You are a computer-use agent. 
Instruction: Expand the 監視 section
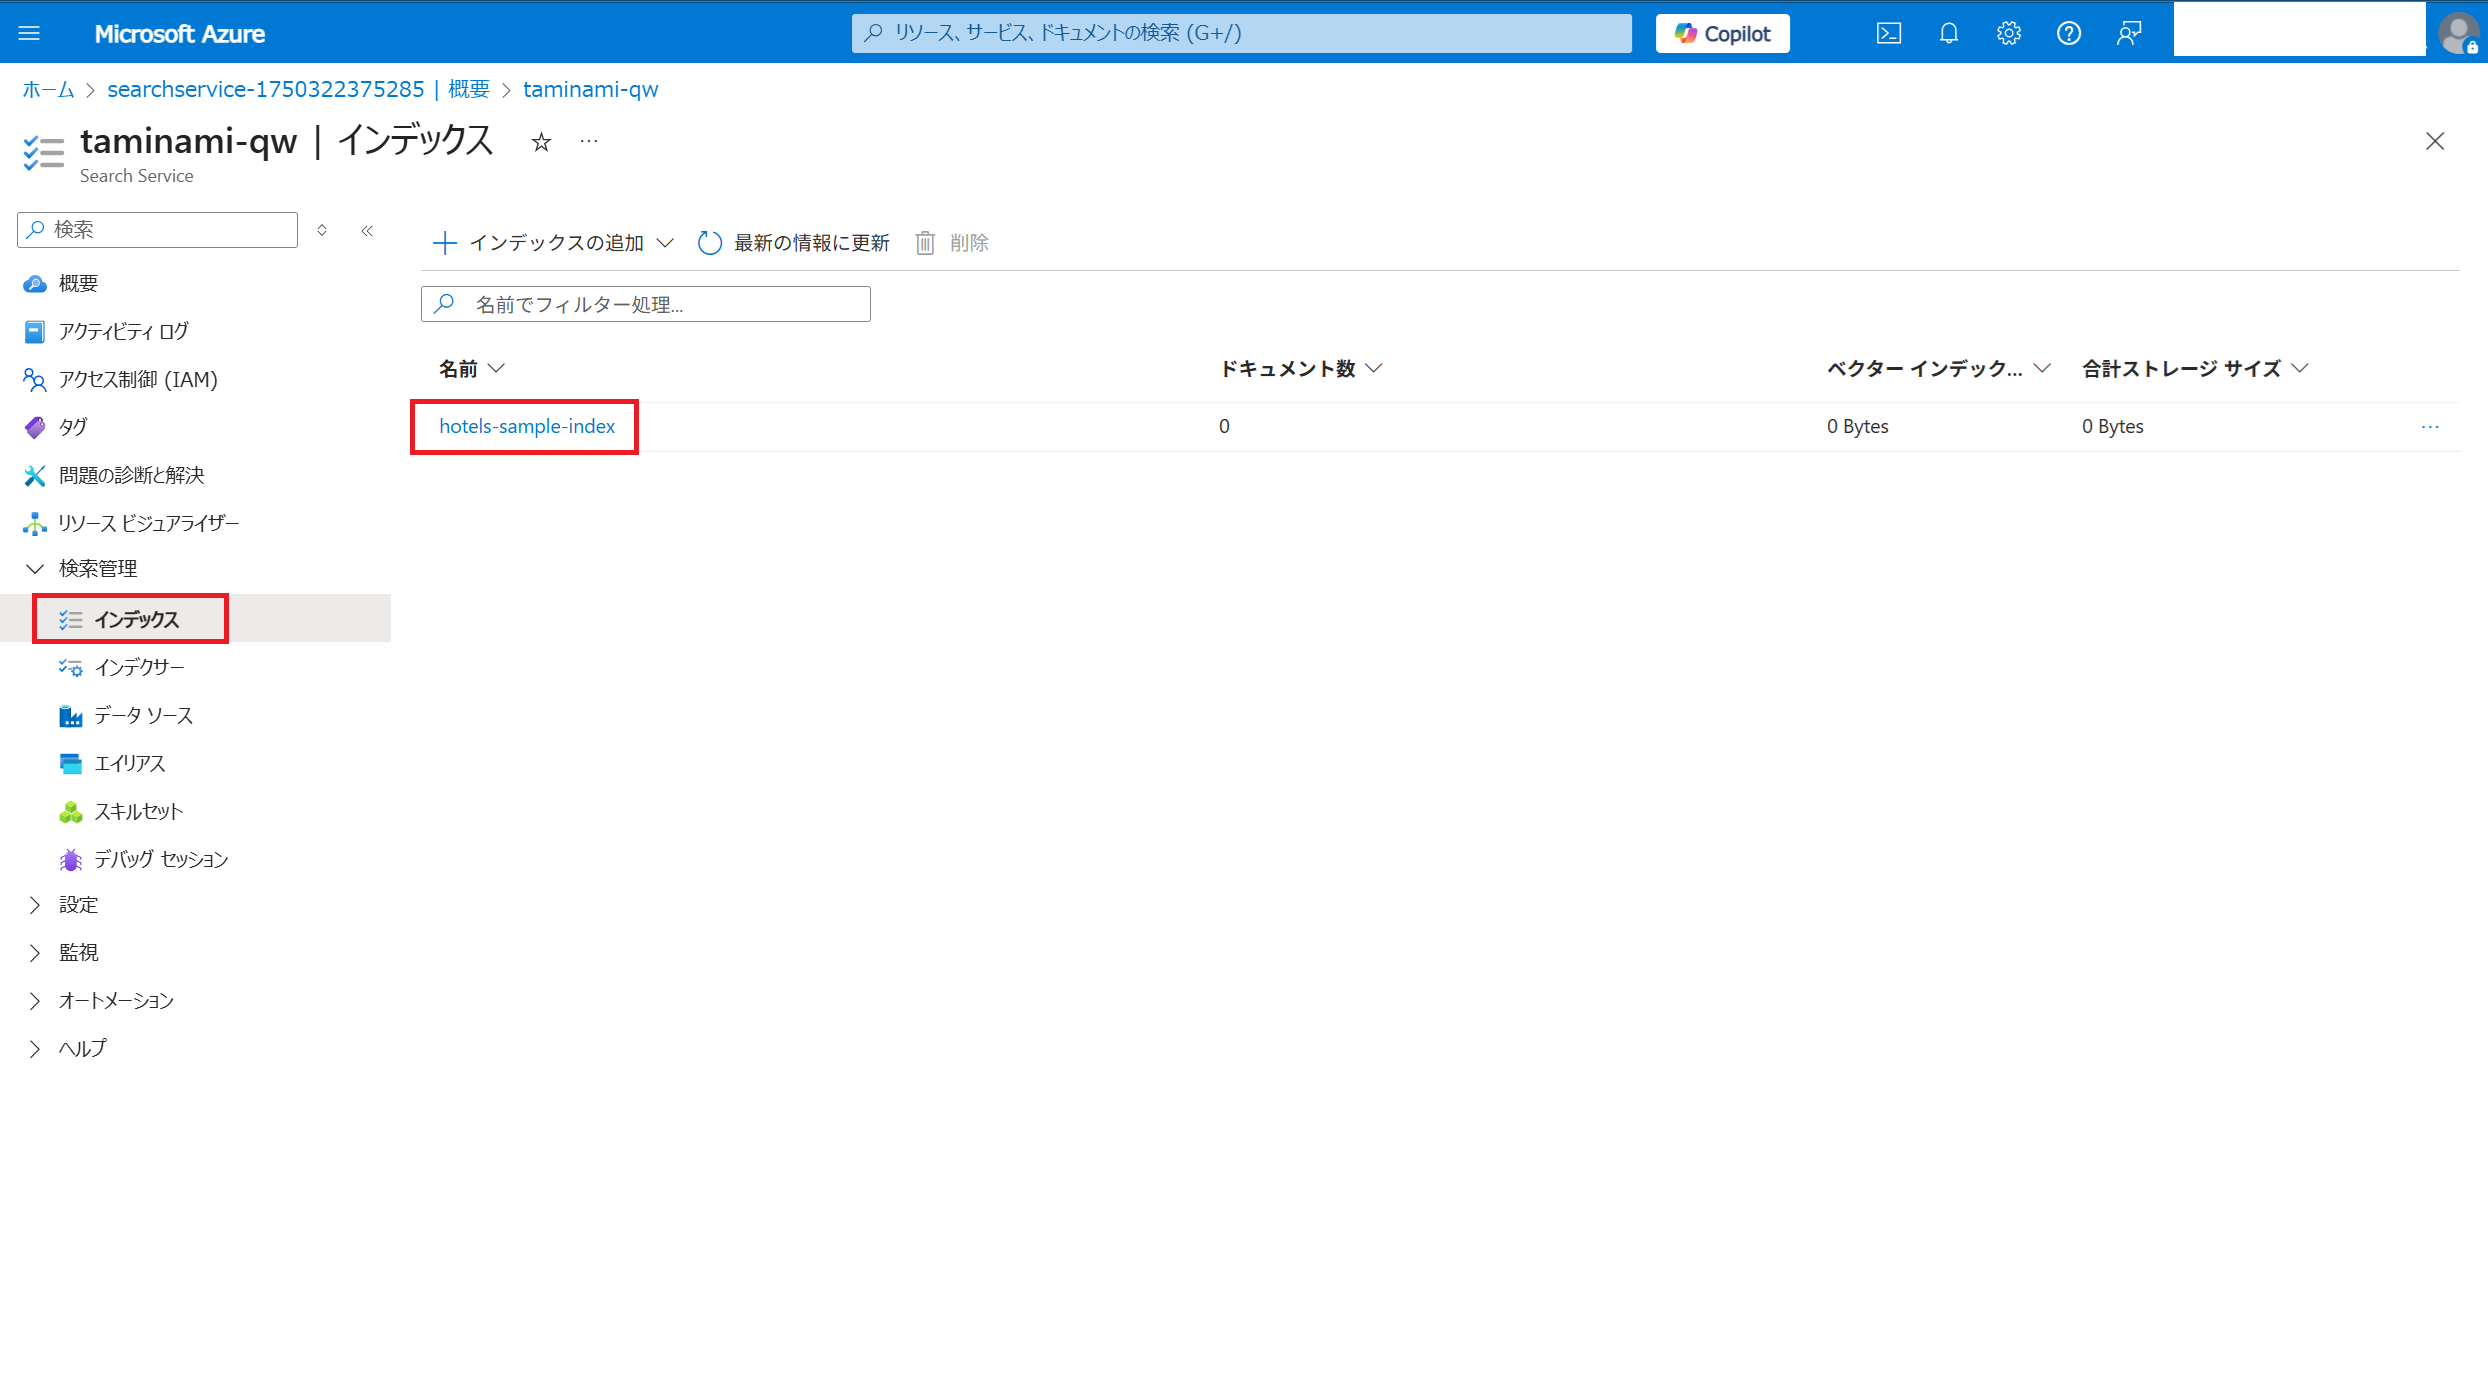coord(35,953)
